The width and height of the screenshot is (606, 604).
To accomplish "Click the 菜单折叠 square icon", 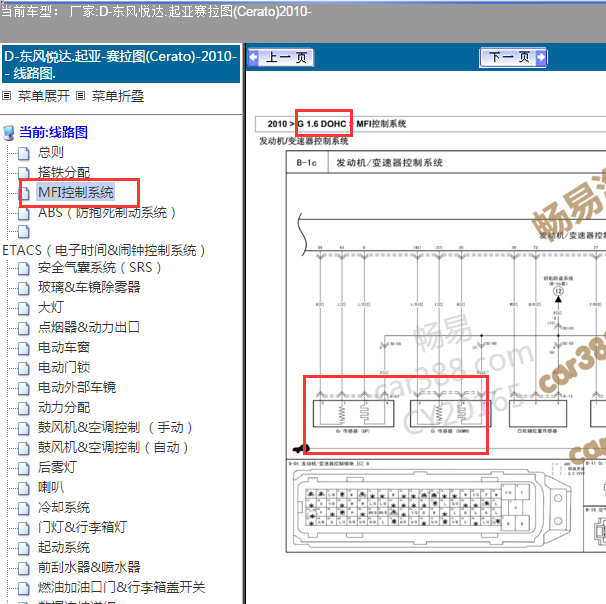I will [80, 95].
